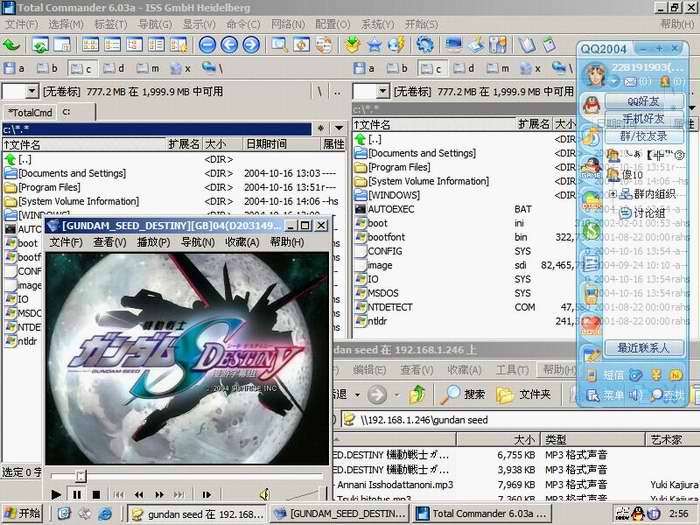The height and width of the screenshot is (525, 700).
Task: Click the media player volume slider
Action: [x=305, y=495]
